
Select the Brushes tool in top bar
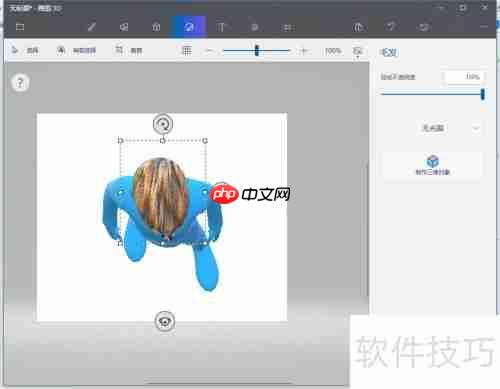pos(92,27)
